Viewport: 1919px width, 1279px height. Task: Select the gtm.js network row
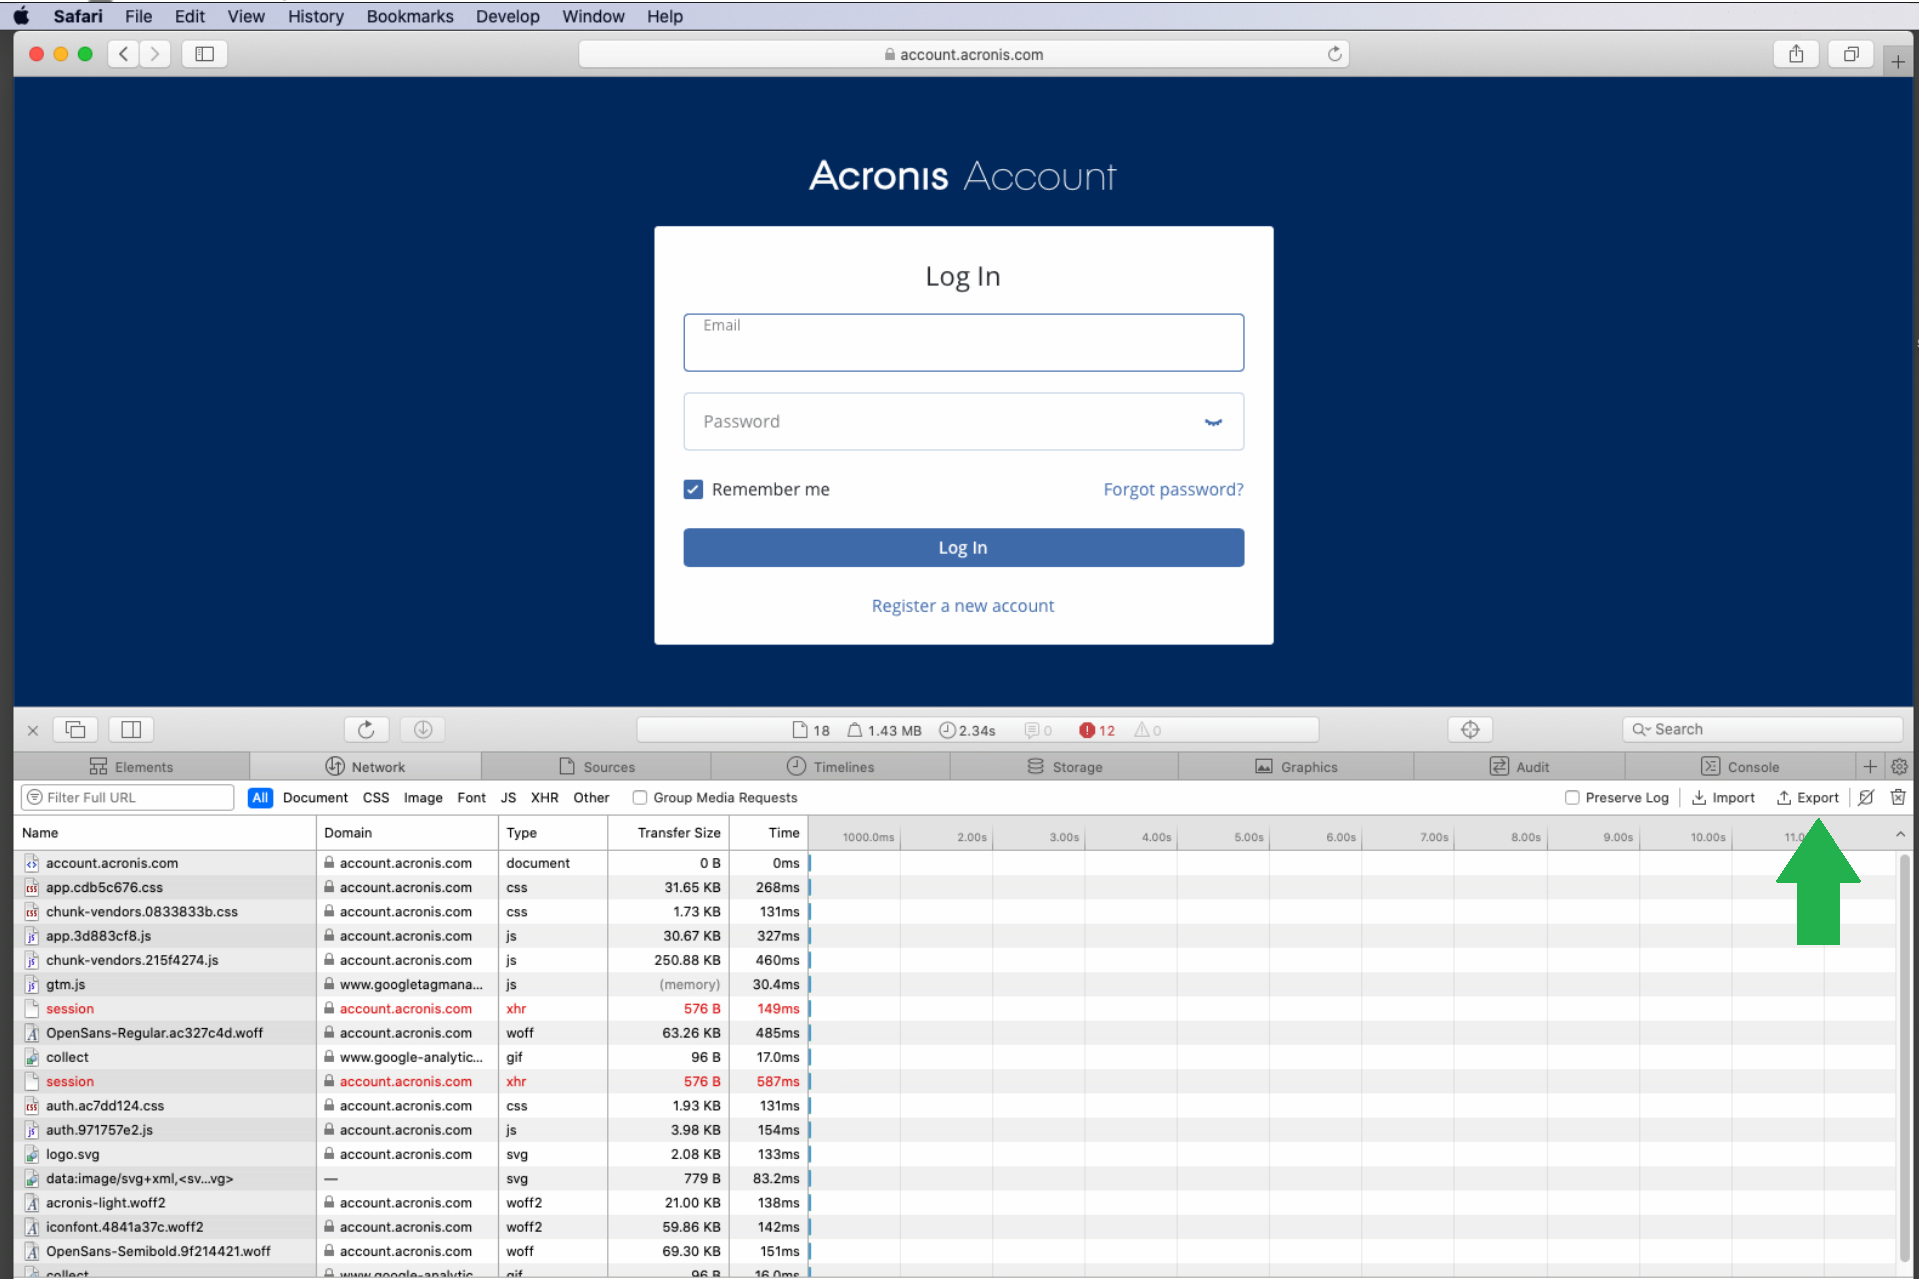[412, 985]
